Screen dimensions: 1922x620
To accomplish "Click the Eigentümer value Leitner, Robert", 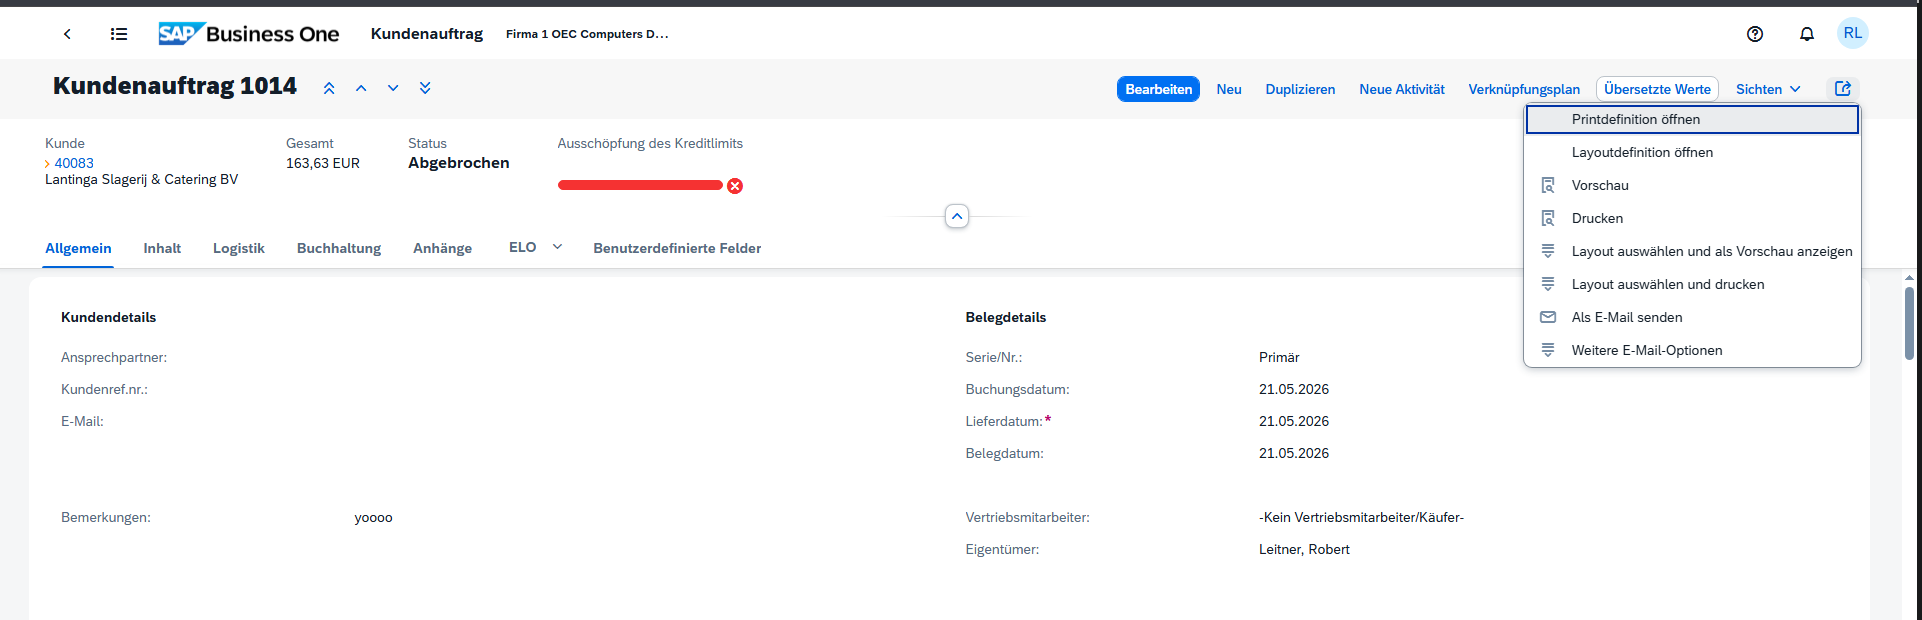I will coord(1304,549).
